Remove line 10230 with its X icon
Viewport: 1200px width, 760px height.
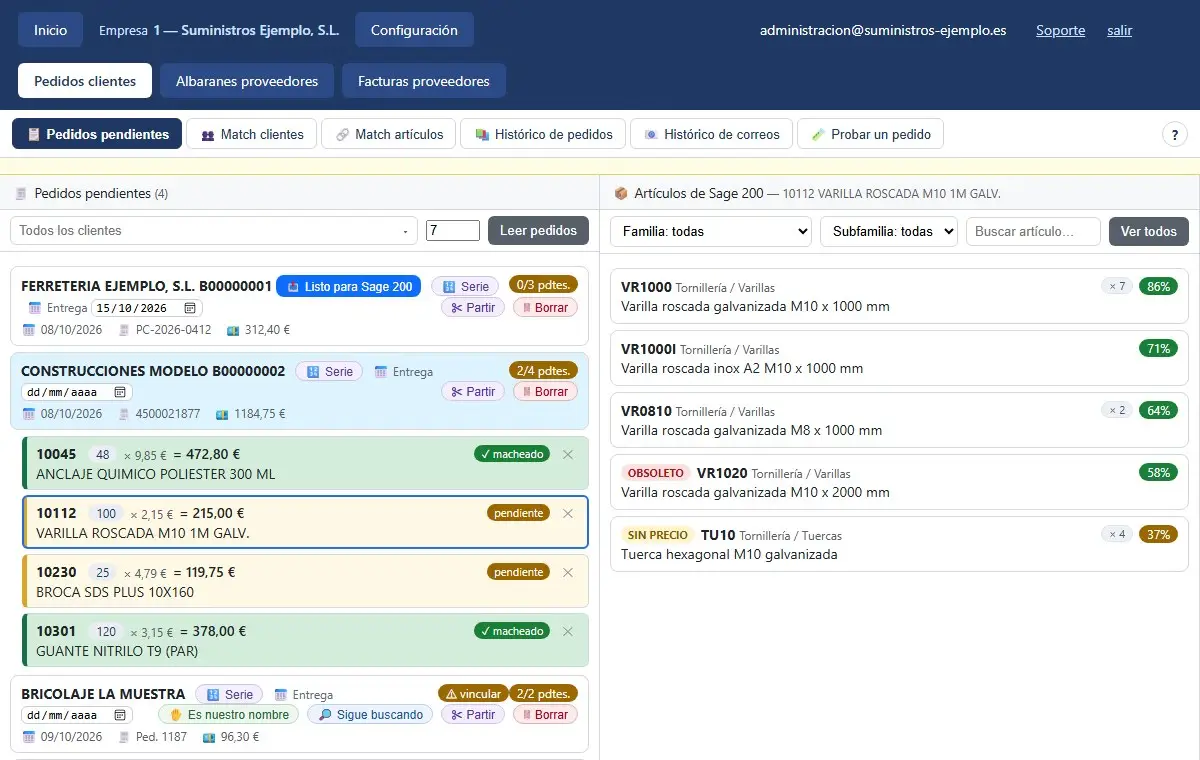pos(568,572)
